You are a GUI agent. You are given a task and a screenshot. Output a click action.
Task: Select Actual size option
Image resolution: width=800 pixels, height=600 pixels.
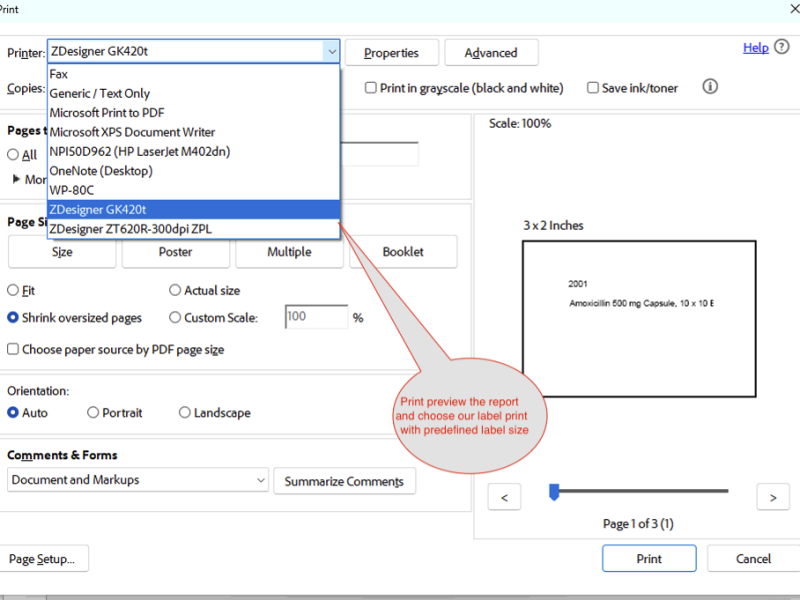point(175,290)
